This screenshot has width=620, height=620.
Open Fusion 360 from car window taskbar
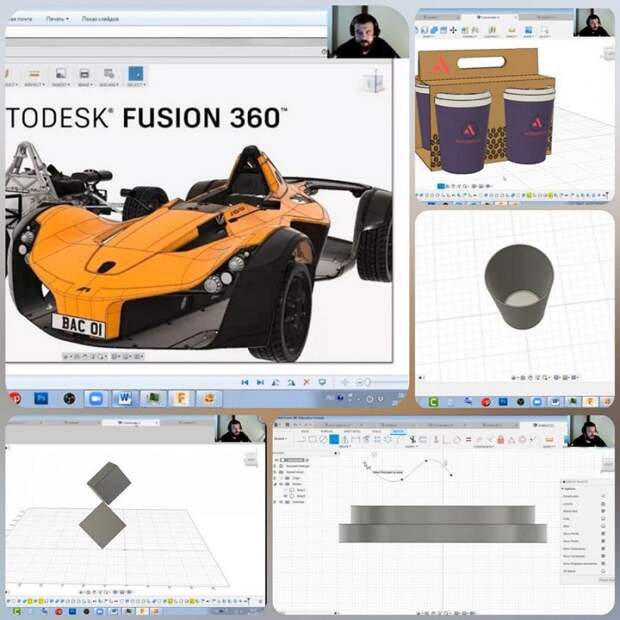tap(181, 398)
